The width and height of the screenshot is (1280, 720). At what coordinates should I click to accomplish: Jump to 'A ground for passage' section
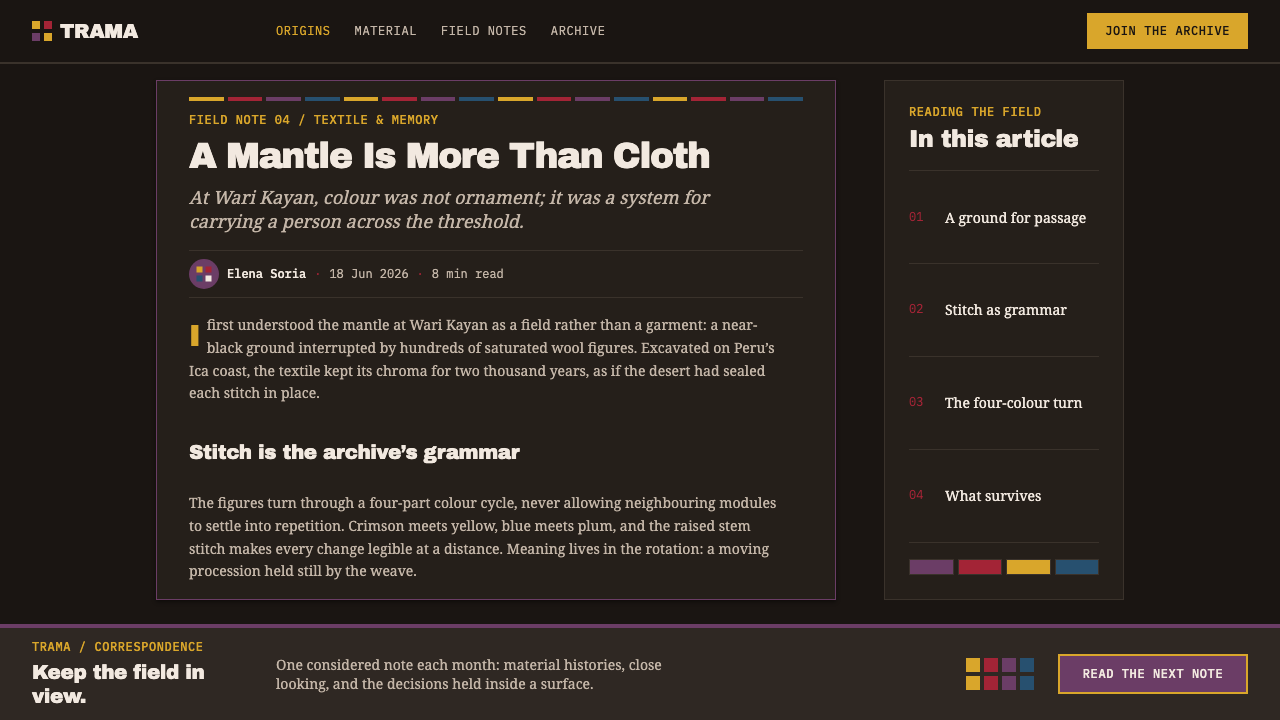point(1004,218)
